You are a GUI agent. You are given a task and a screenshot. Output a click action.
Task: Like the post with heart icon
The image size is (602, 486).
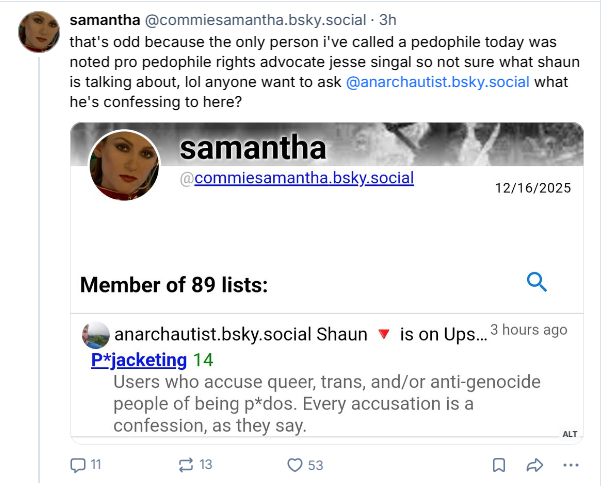point(295,465)
